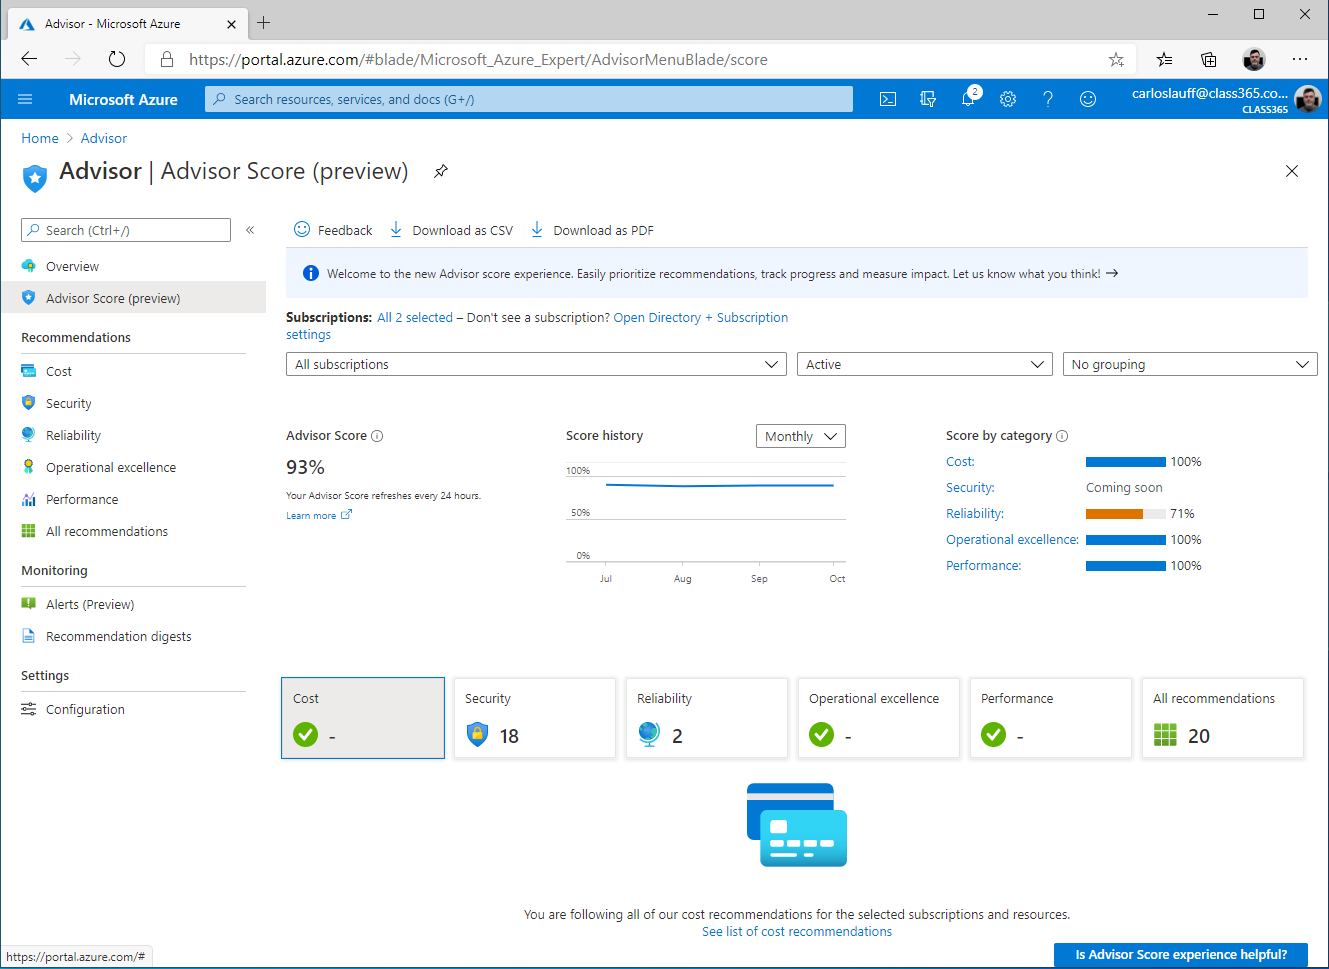Click the Reliability category score link

click(975, 513)
